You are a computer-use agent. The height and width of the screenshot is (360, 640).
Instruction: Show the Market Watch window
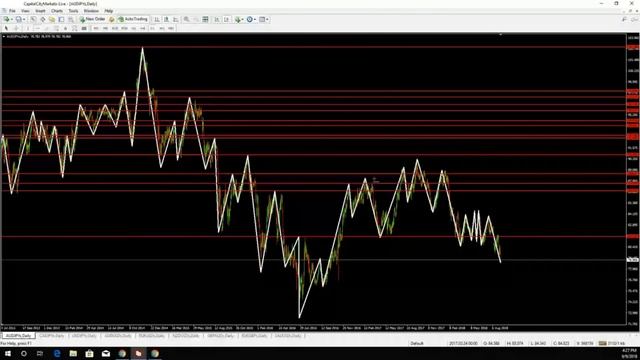coord(33,19)
